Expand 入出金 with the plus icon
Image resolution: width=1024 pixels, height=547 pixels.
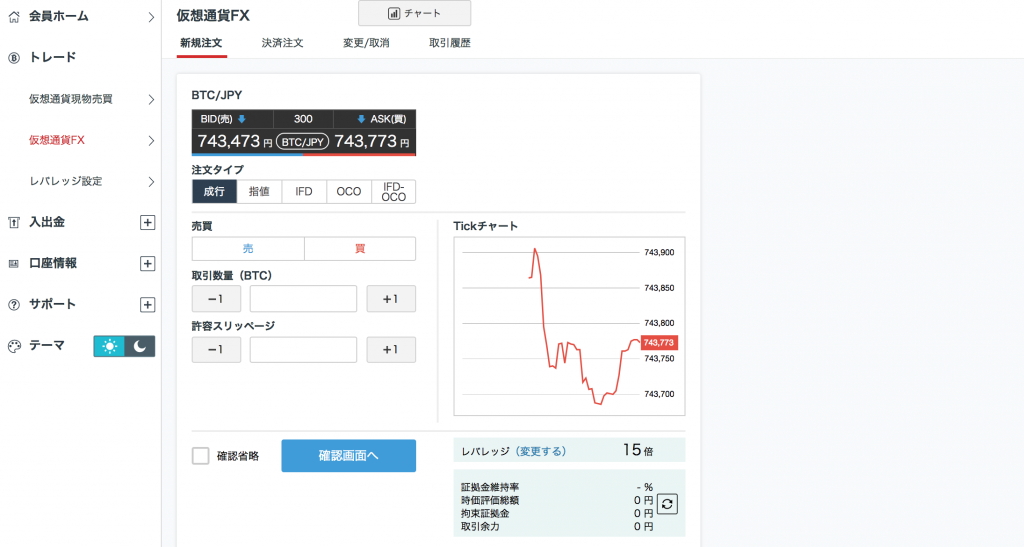point(147,222)
